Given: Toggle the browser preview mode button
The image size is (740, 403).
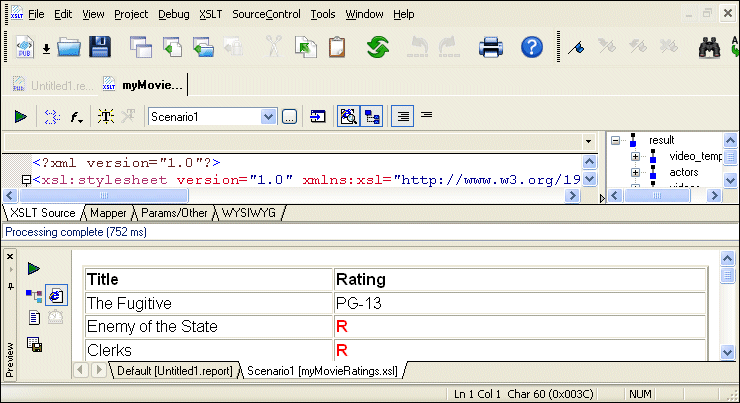Looking at the screenshot, I should [x=56, y=295].
